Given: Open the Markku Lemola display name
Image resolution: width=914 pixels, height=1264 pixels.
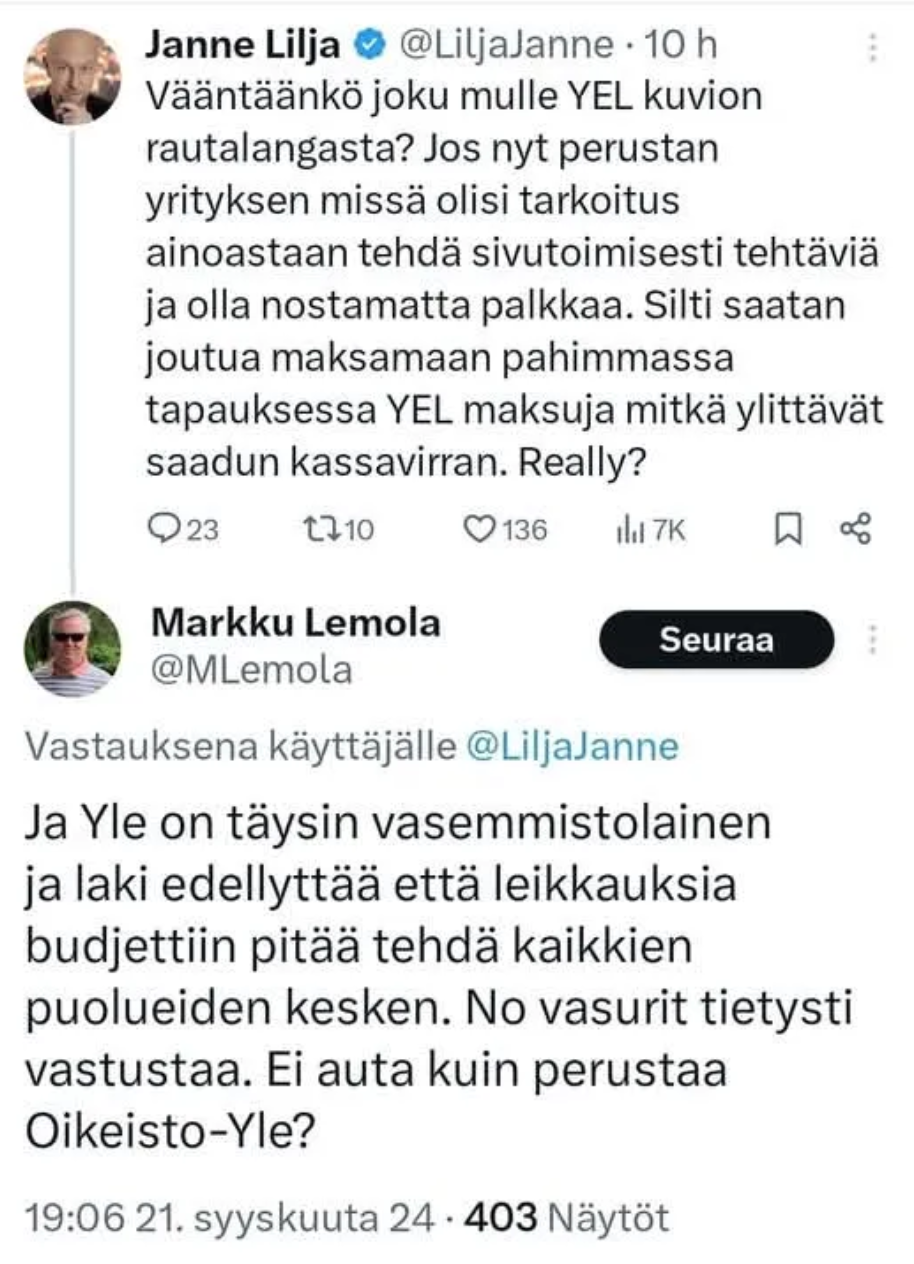Looking at the screenshot, I should pyautogui.click(x=295, y=623).
